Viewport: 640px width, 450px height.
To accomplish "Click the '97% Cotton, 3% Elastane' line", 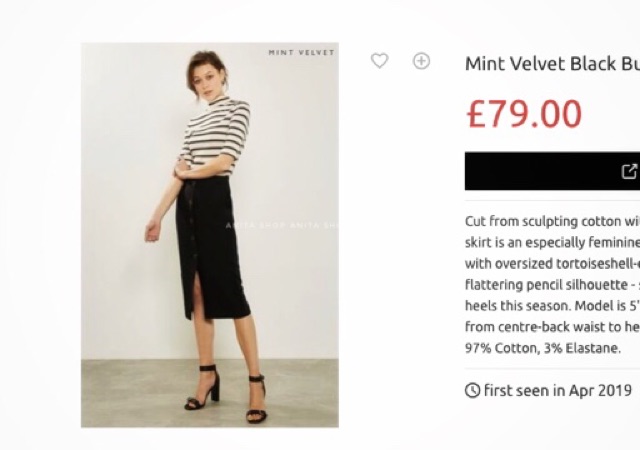I will 543,348.
